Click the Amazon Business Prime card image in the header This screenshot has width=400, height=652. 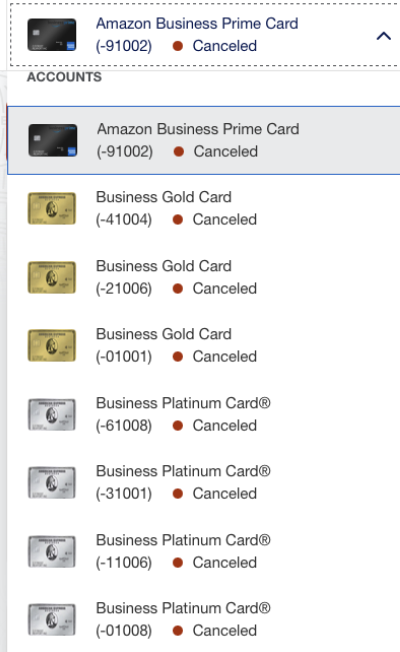coord(52,35)
